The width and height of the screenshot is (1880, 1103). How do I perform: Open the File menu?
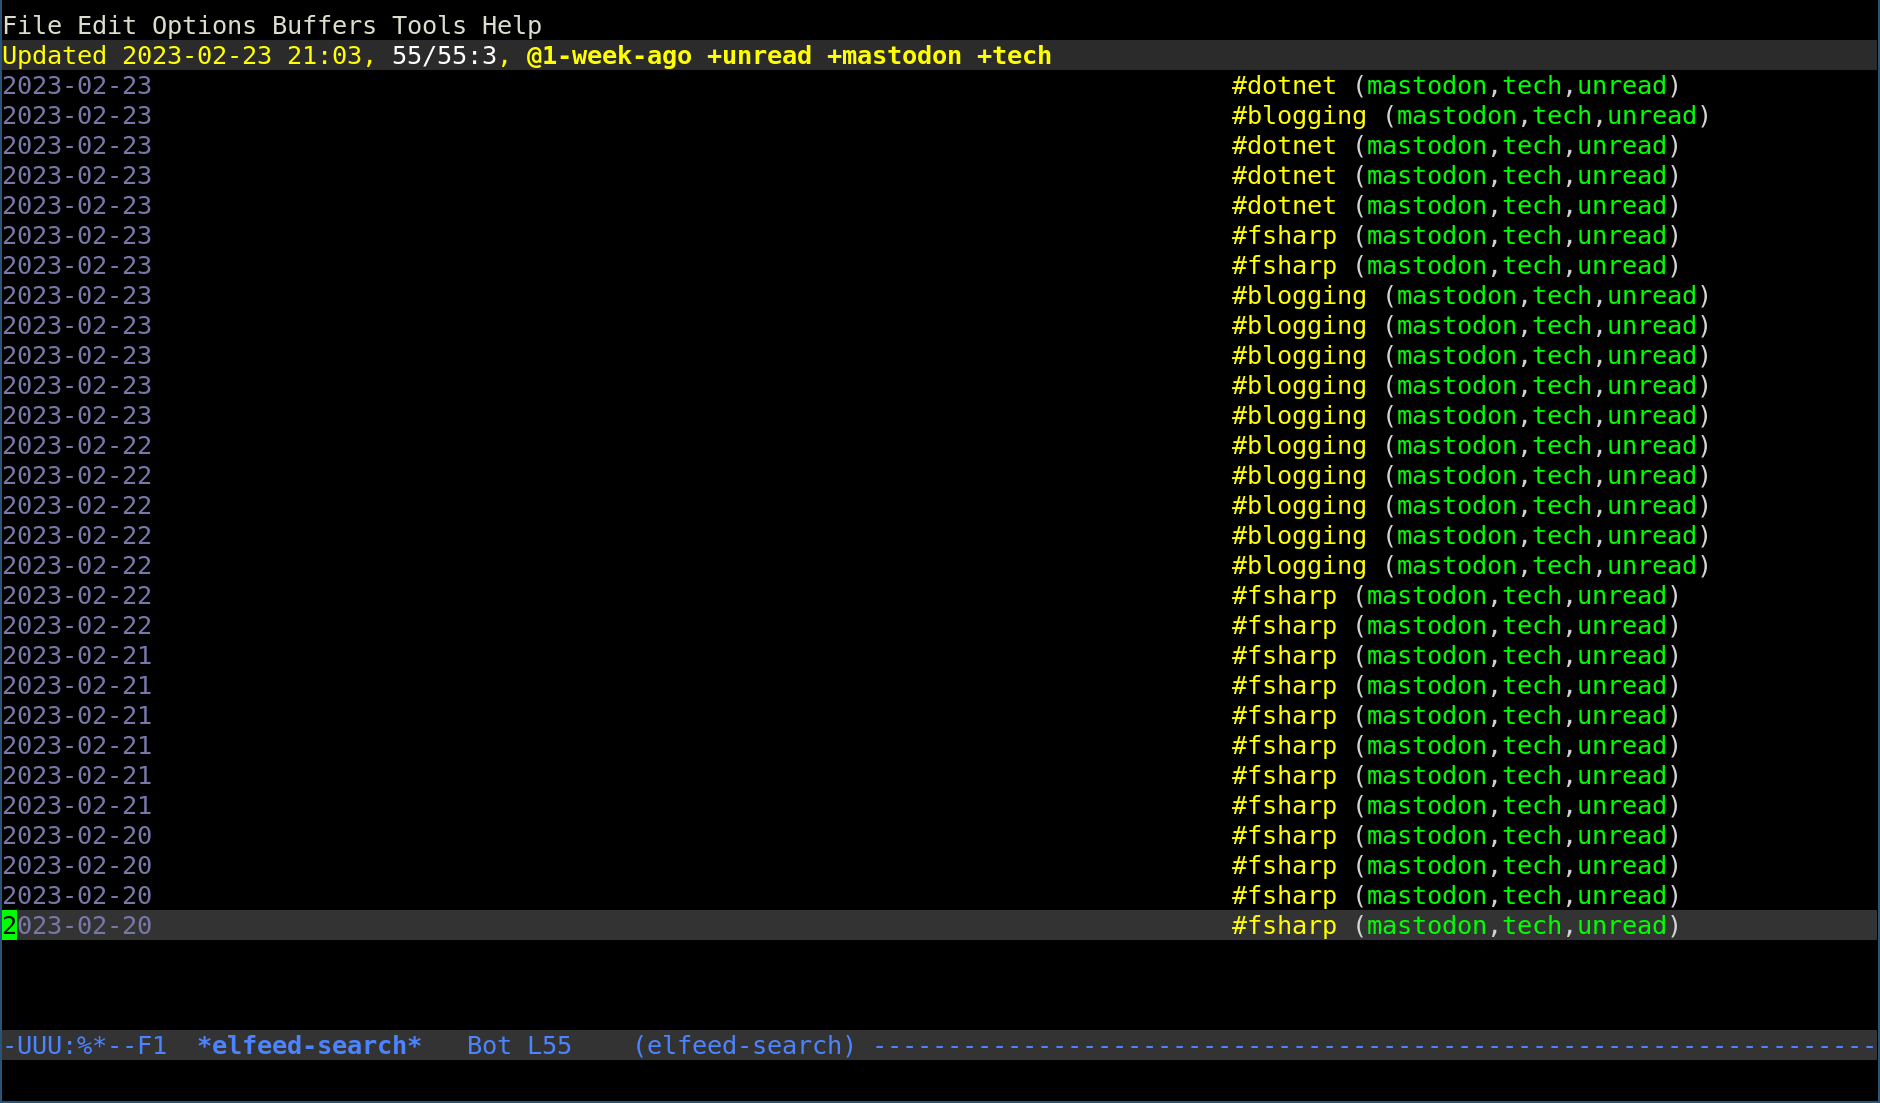point(31,25)
